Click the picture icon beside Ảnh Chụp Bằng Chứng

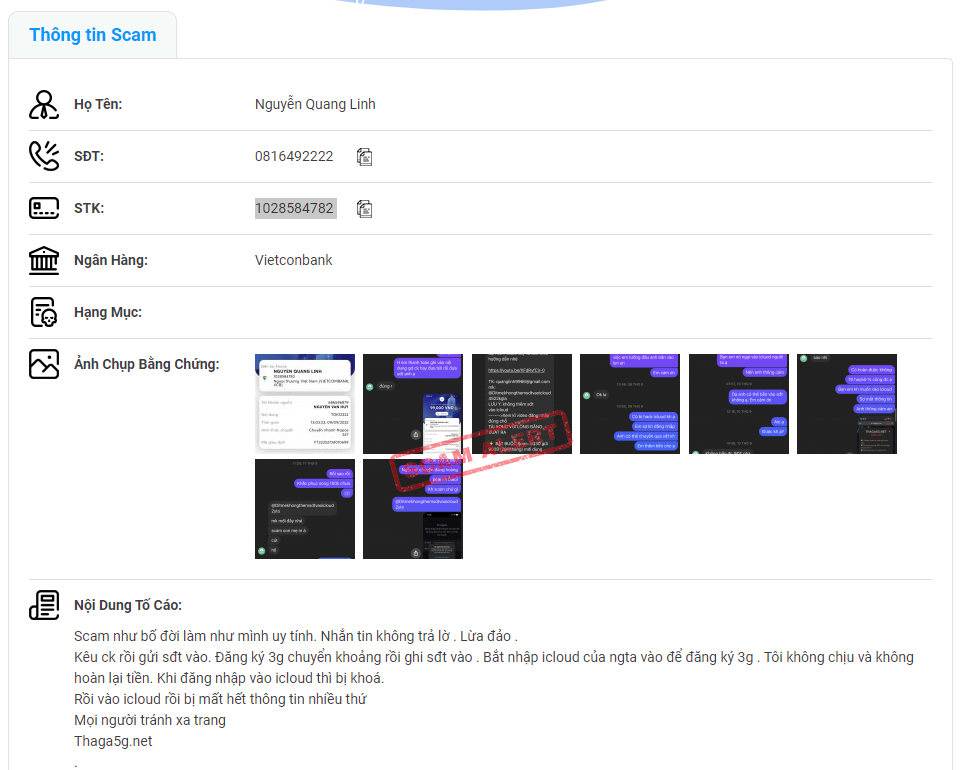44,364
